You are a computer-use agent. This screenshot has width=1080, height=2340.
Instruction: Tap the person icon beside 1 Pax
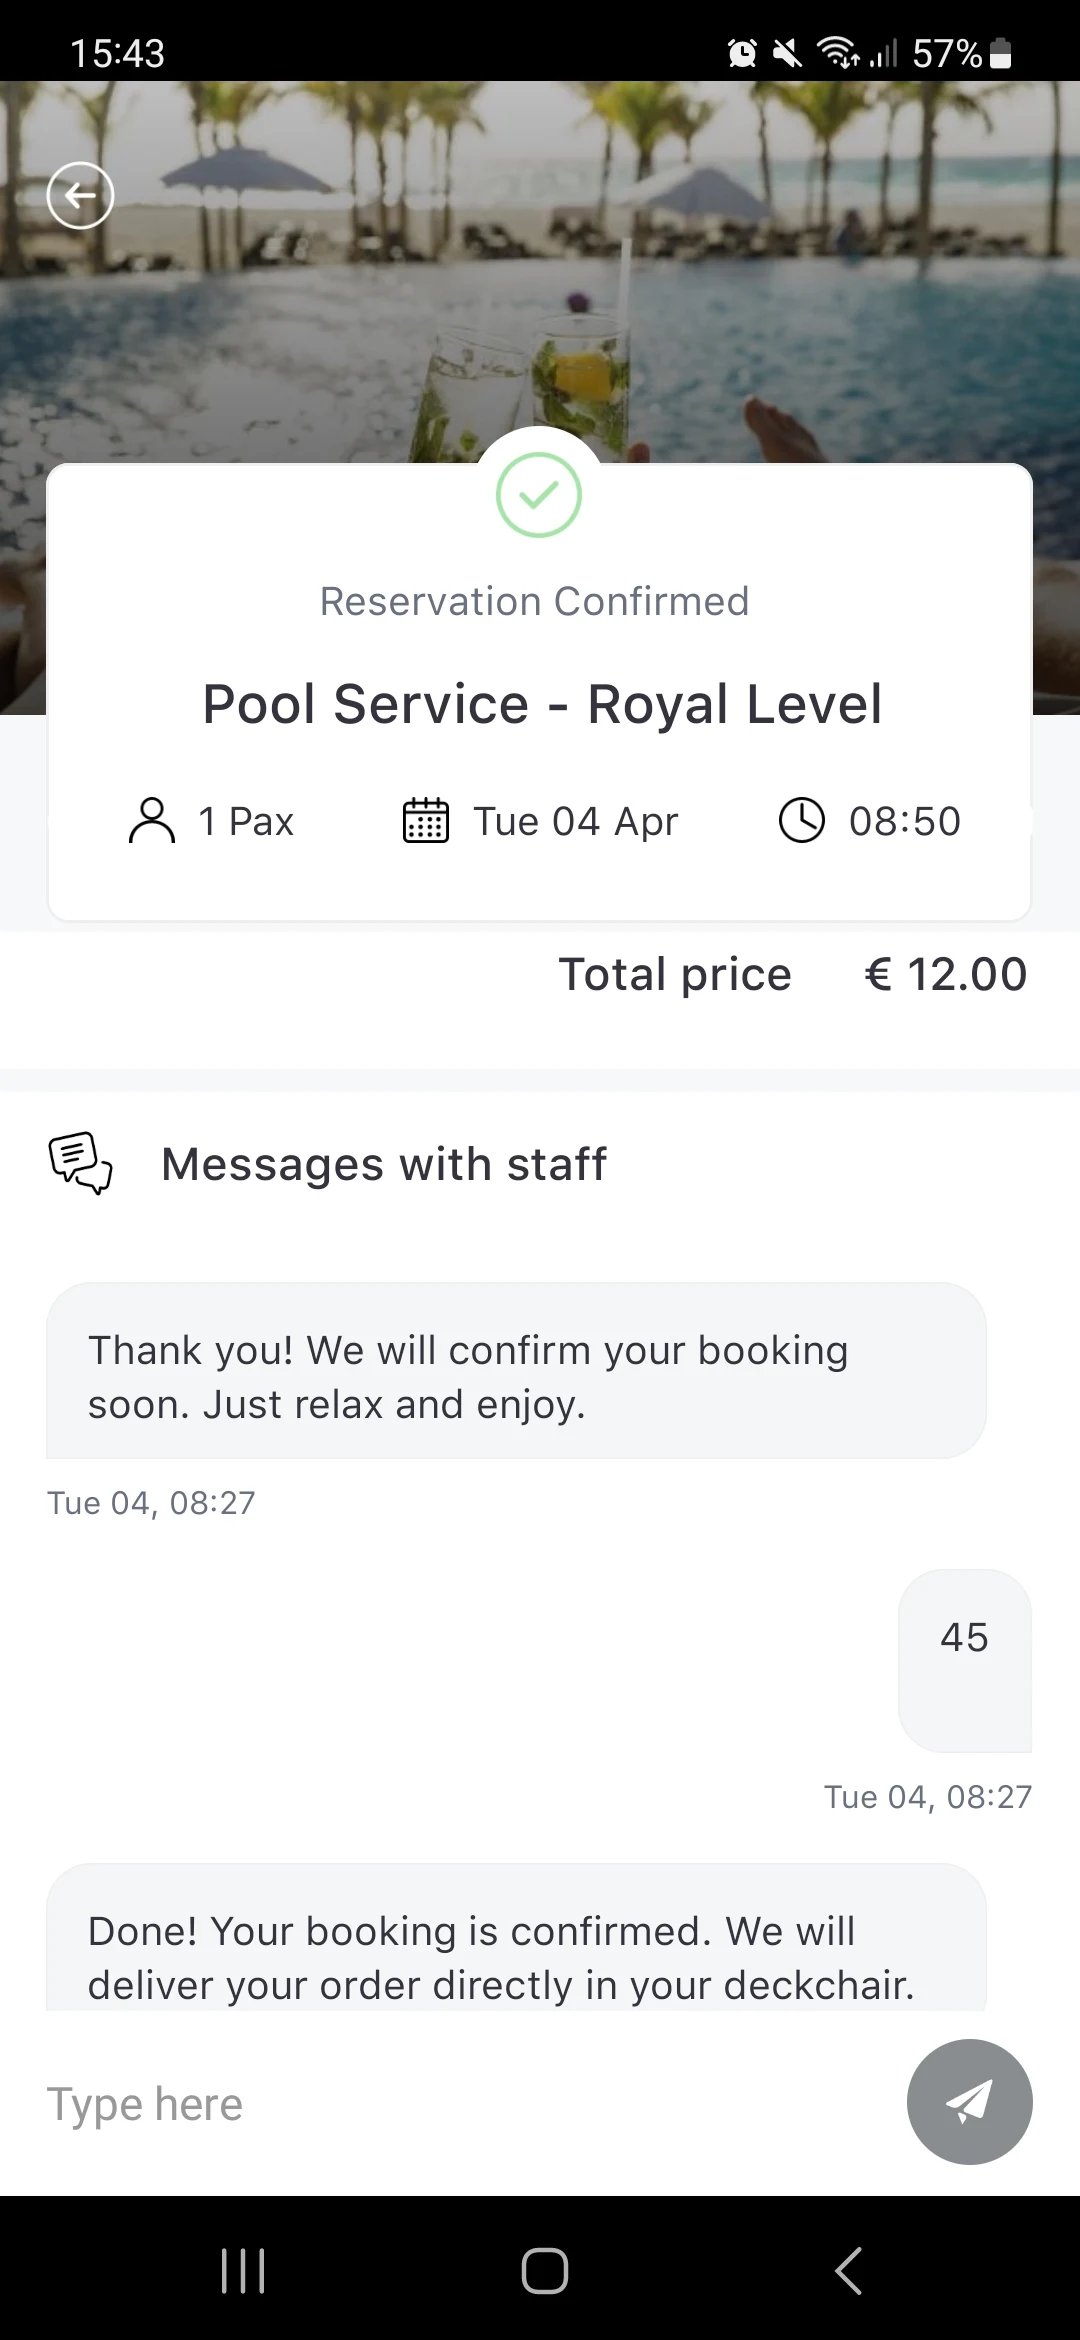152,821
